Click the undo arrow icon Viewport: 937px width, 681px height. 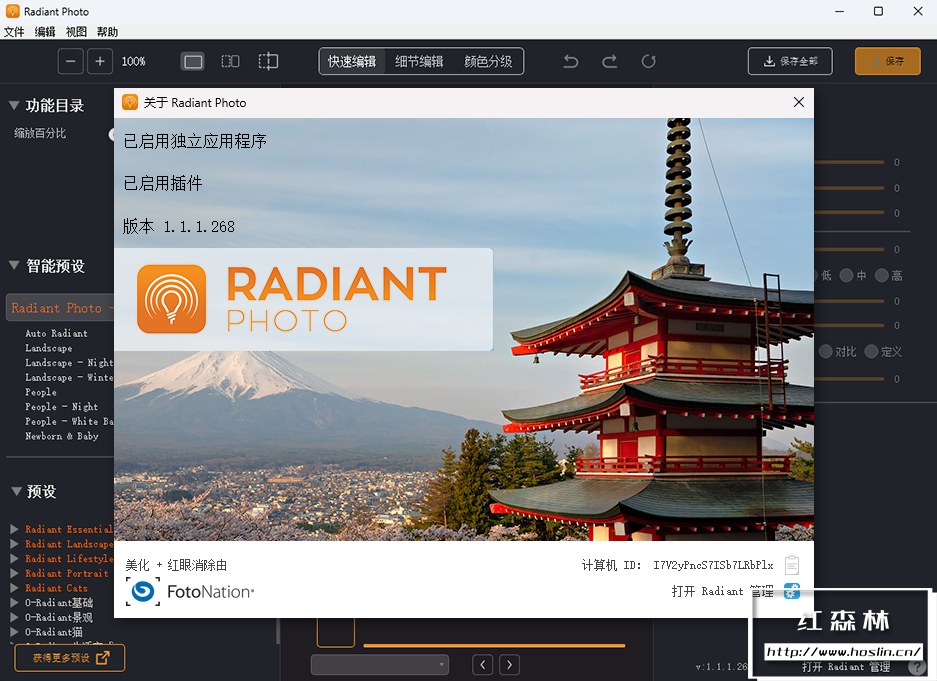[571, 61]
